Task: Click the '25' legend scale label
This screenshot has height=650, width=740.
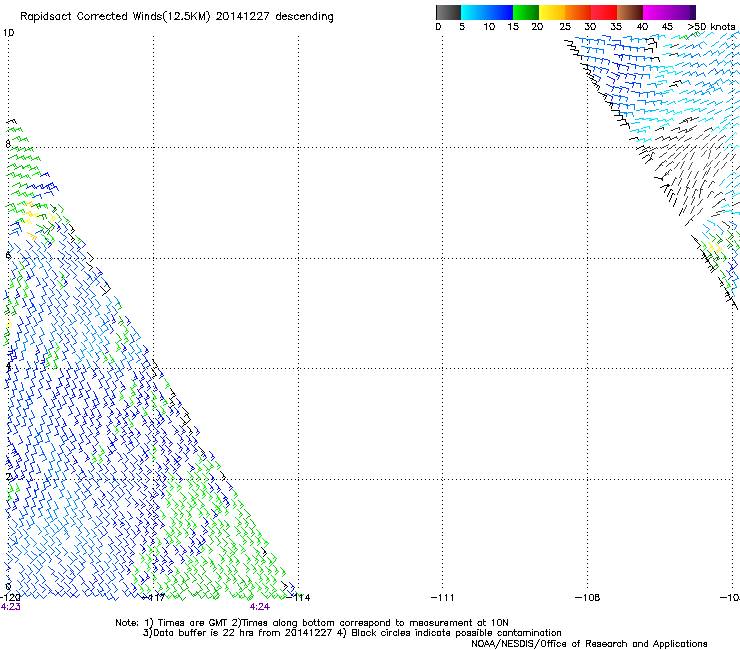Action: point(565,27)
